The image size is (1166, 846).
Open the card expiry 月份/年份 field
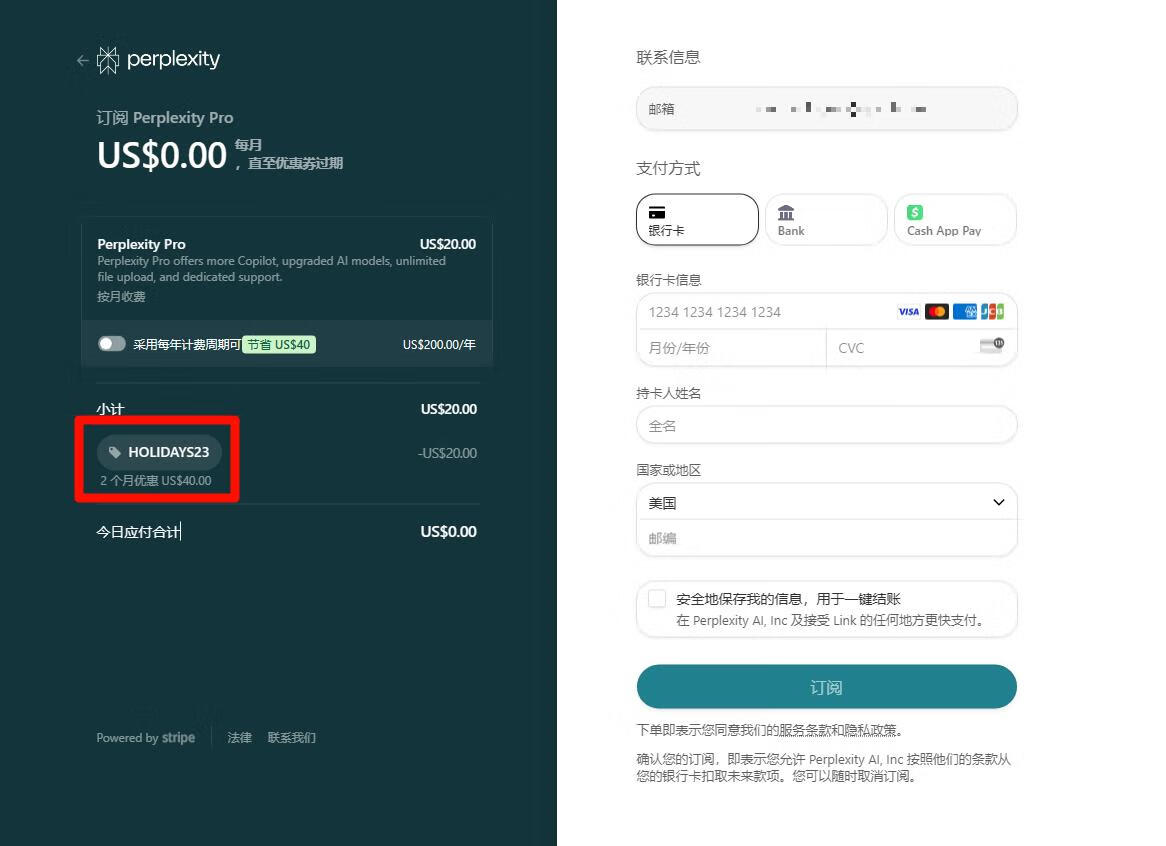click(x=730, y=347)
